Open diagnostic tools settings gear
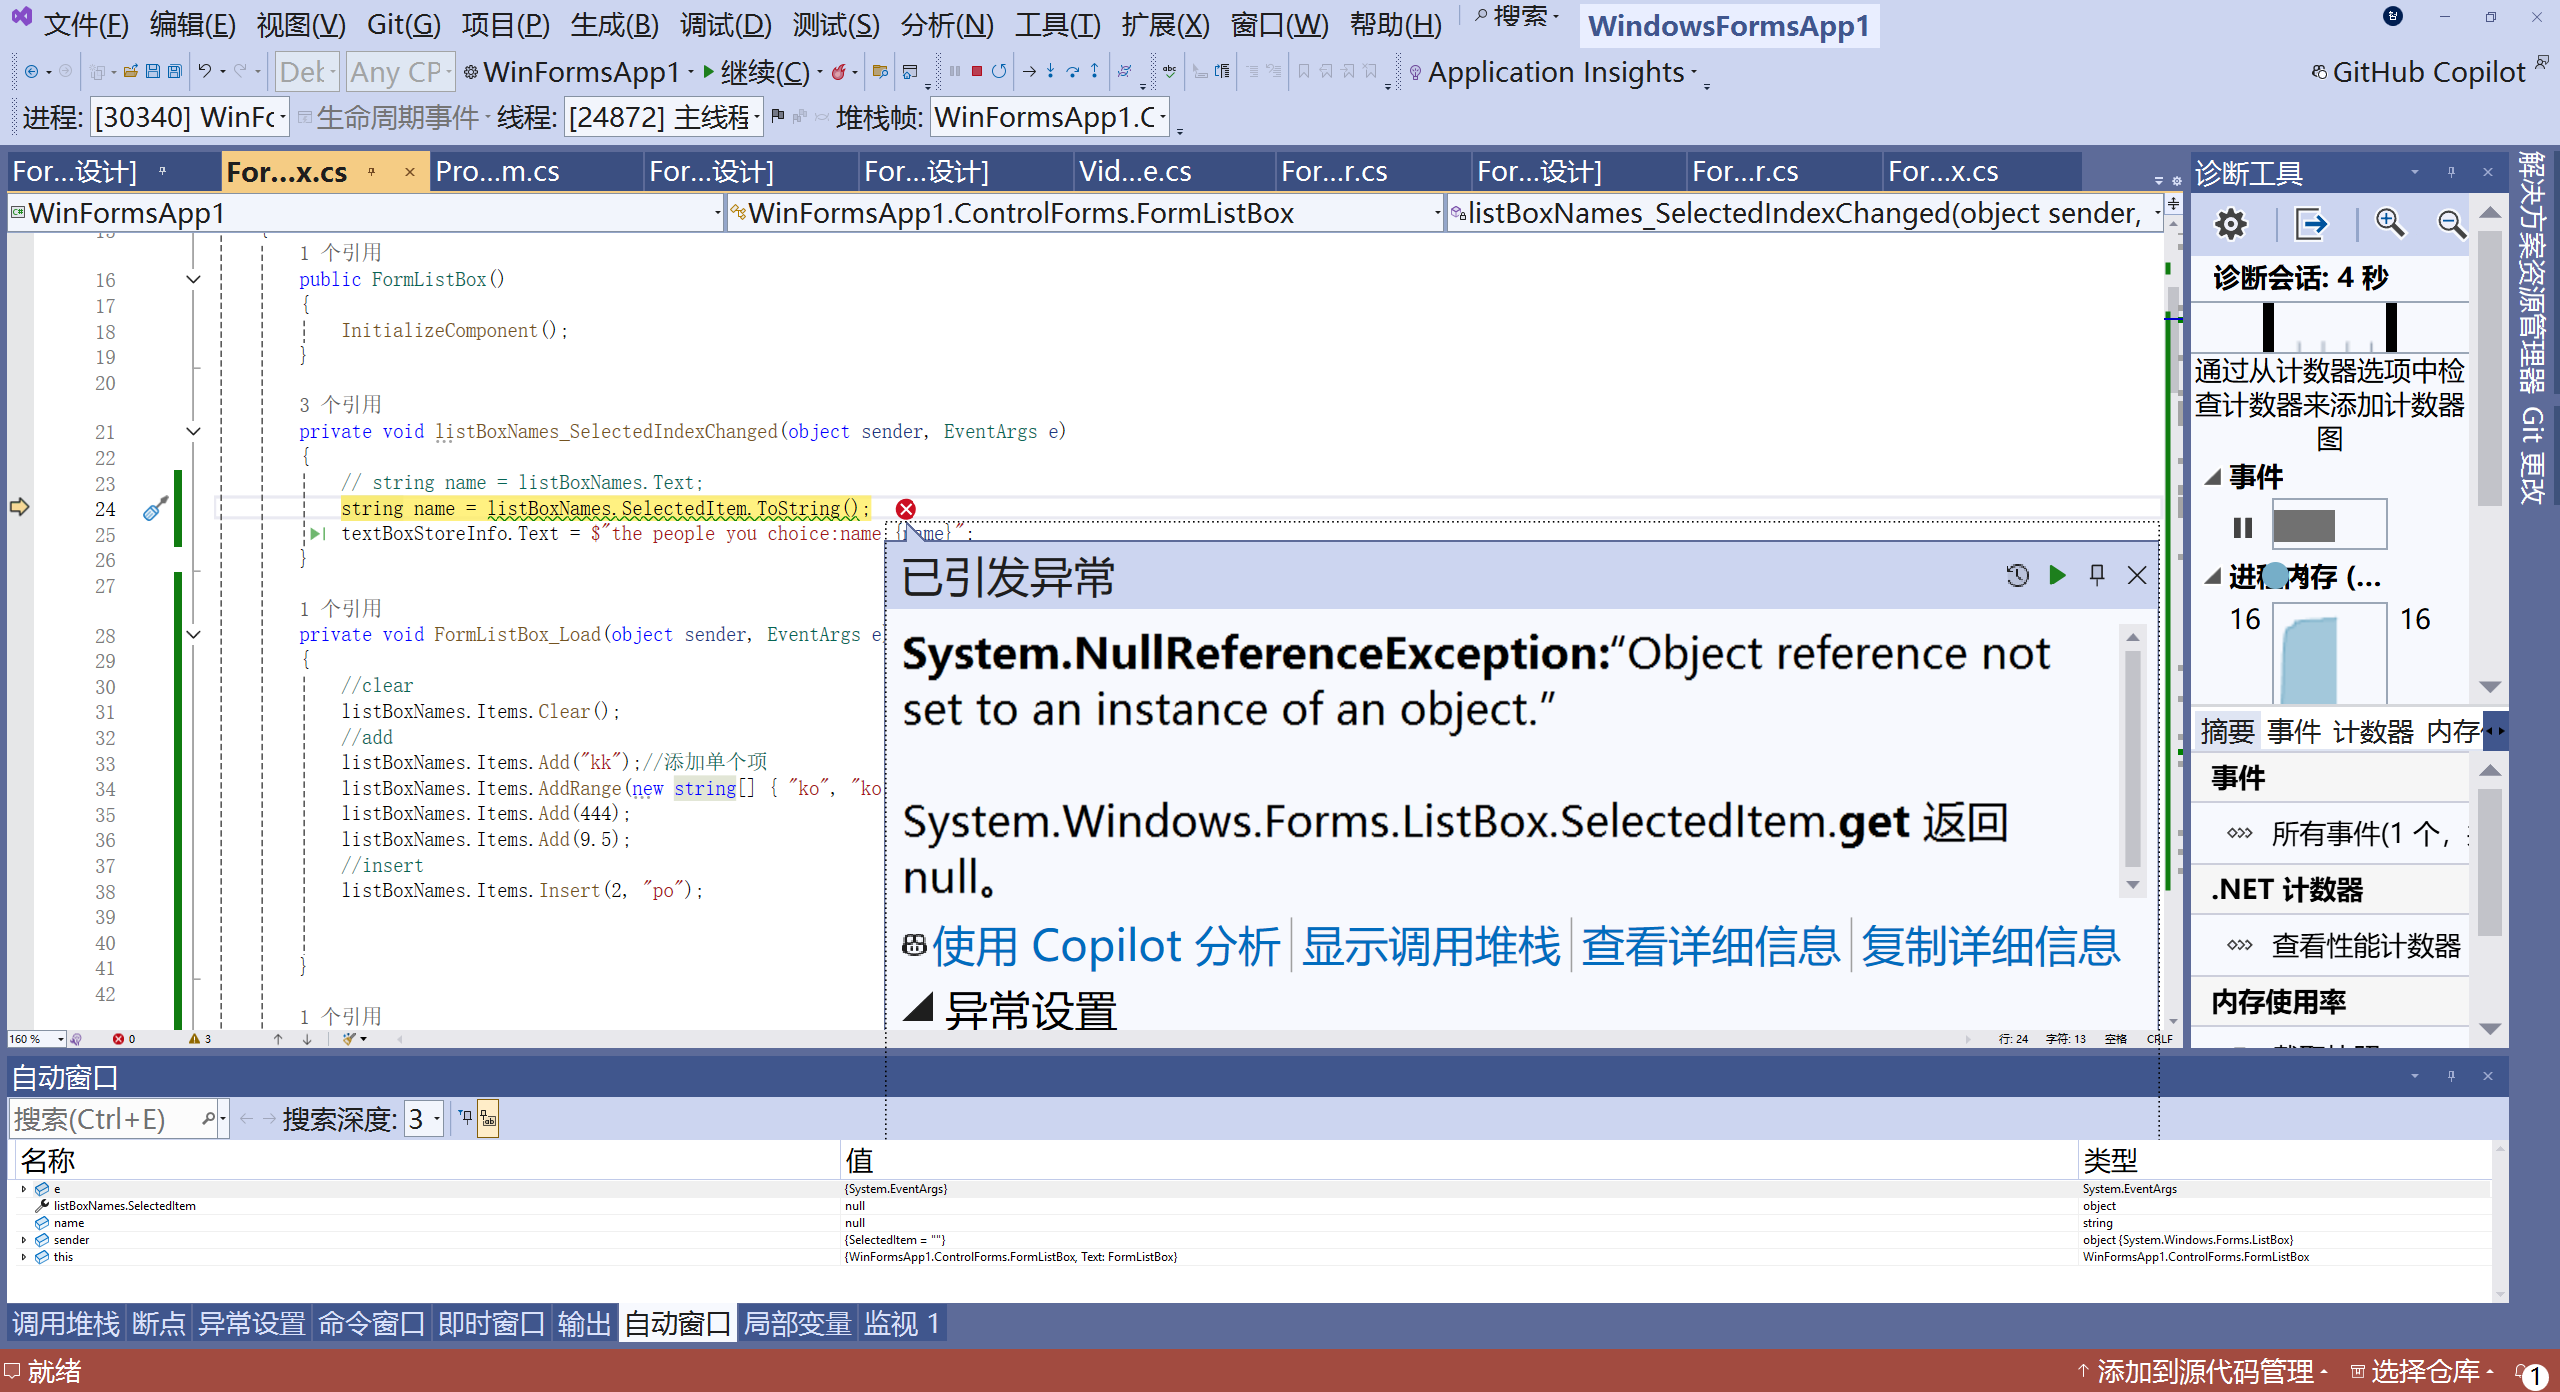 2230,223
